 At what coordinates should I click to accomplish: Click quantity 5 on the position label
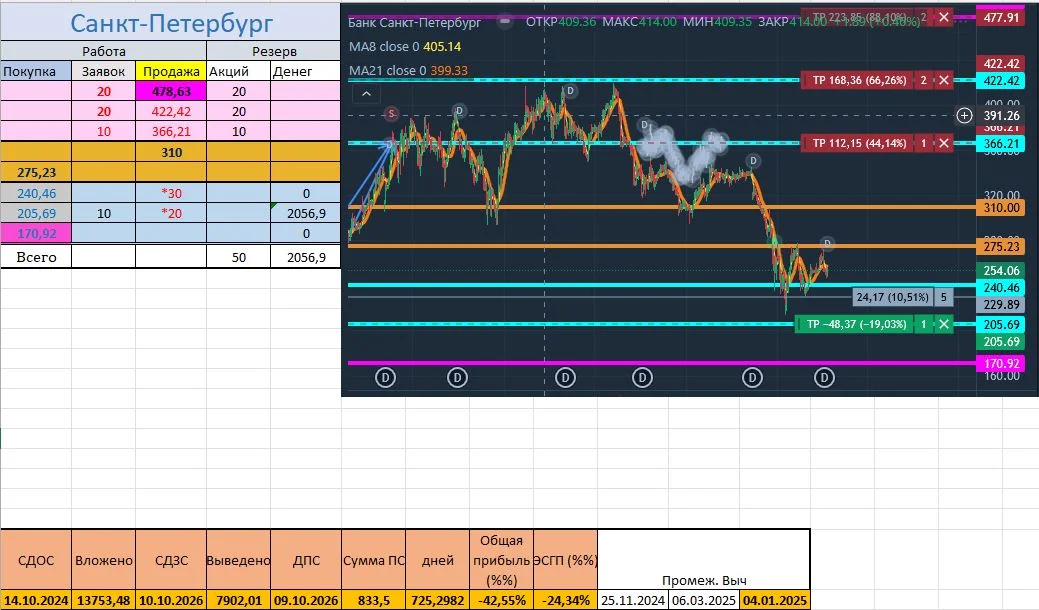[944, 297]
